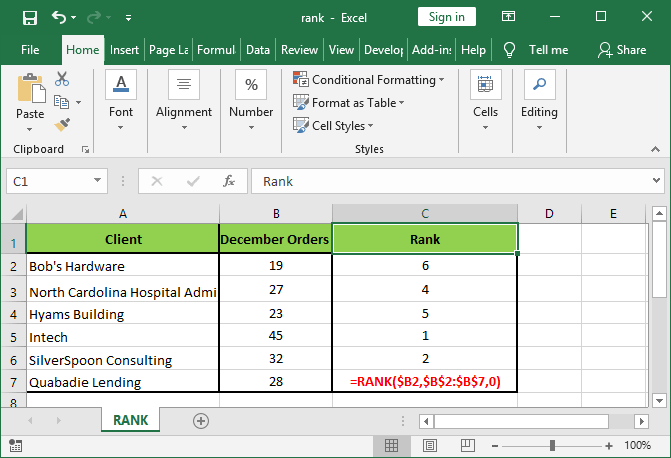Open the Data tab
The height and width of the screenshot is (458, 671).
[258, 50]
